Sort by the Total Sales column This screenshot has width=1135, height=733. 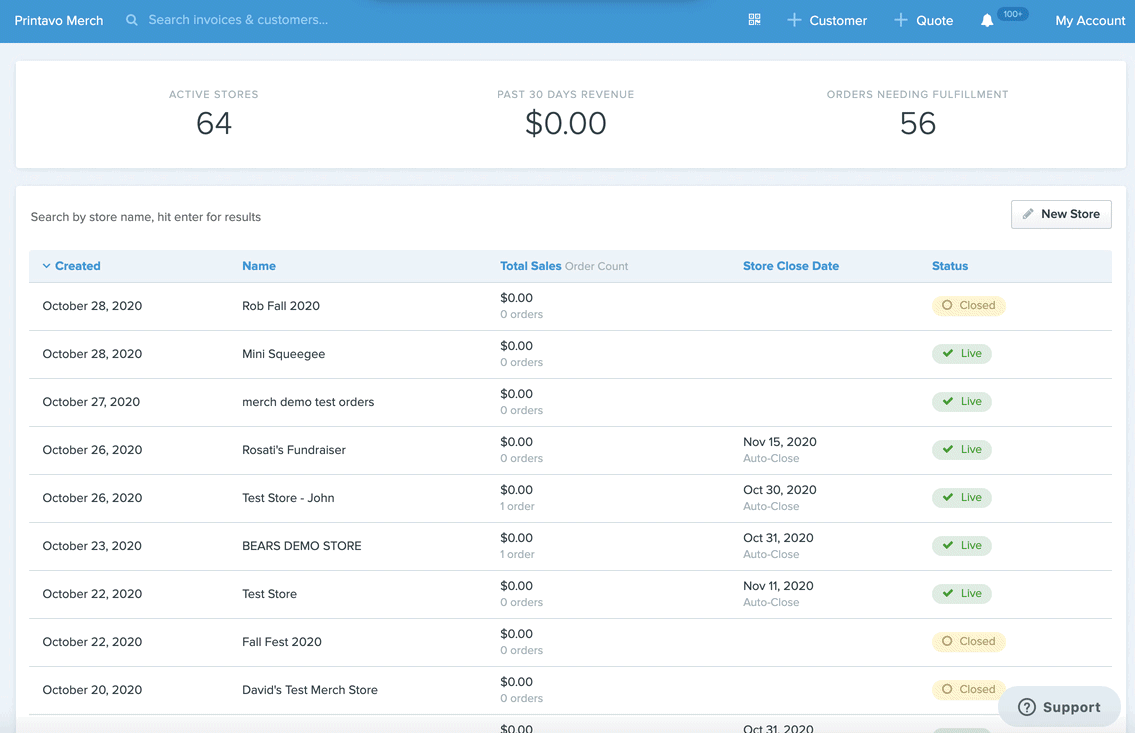coord(531,266)
